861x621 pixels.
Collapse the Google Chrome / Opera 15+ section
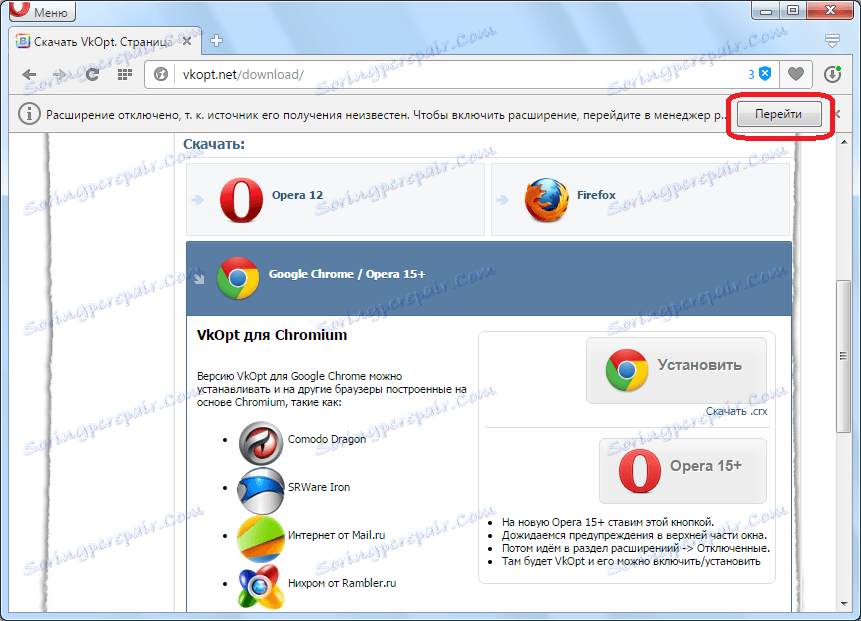(489, 278)
